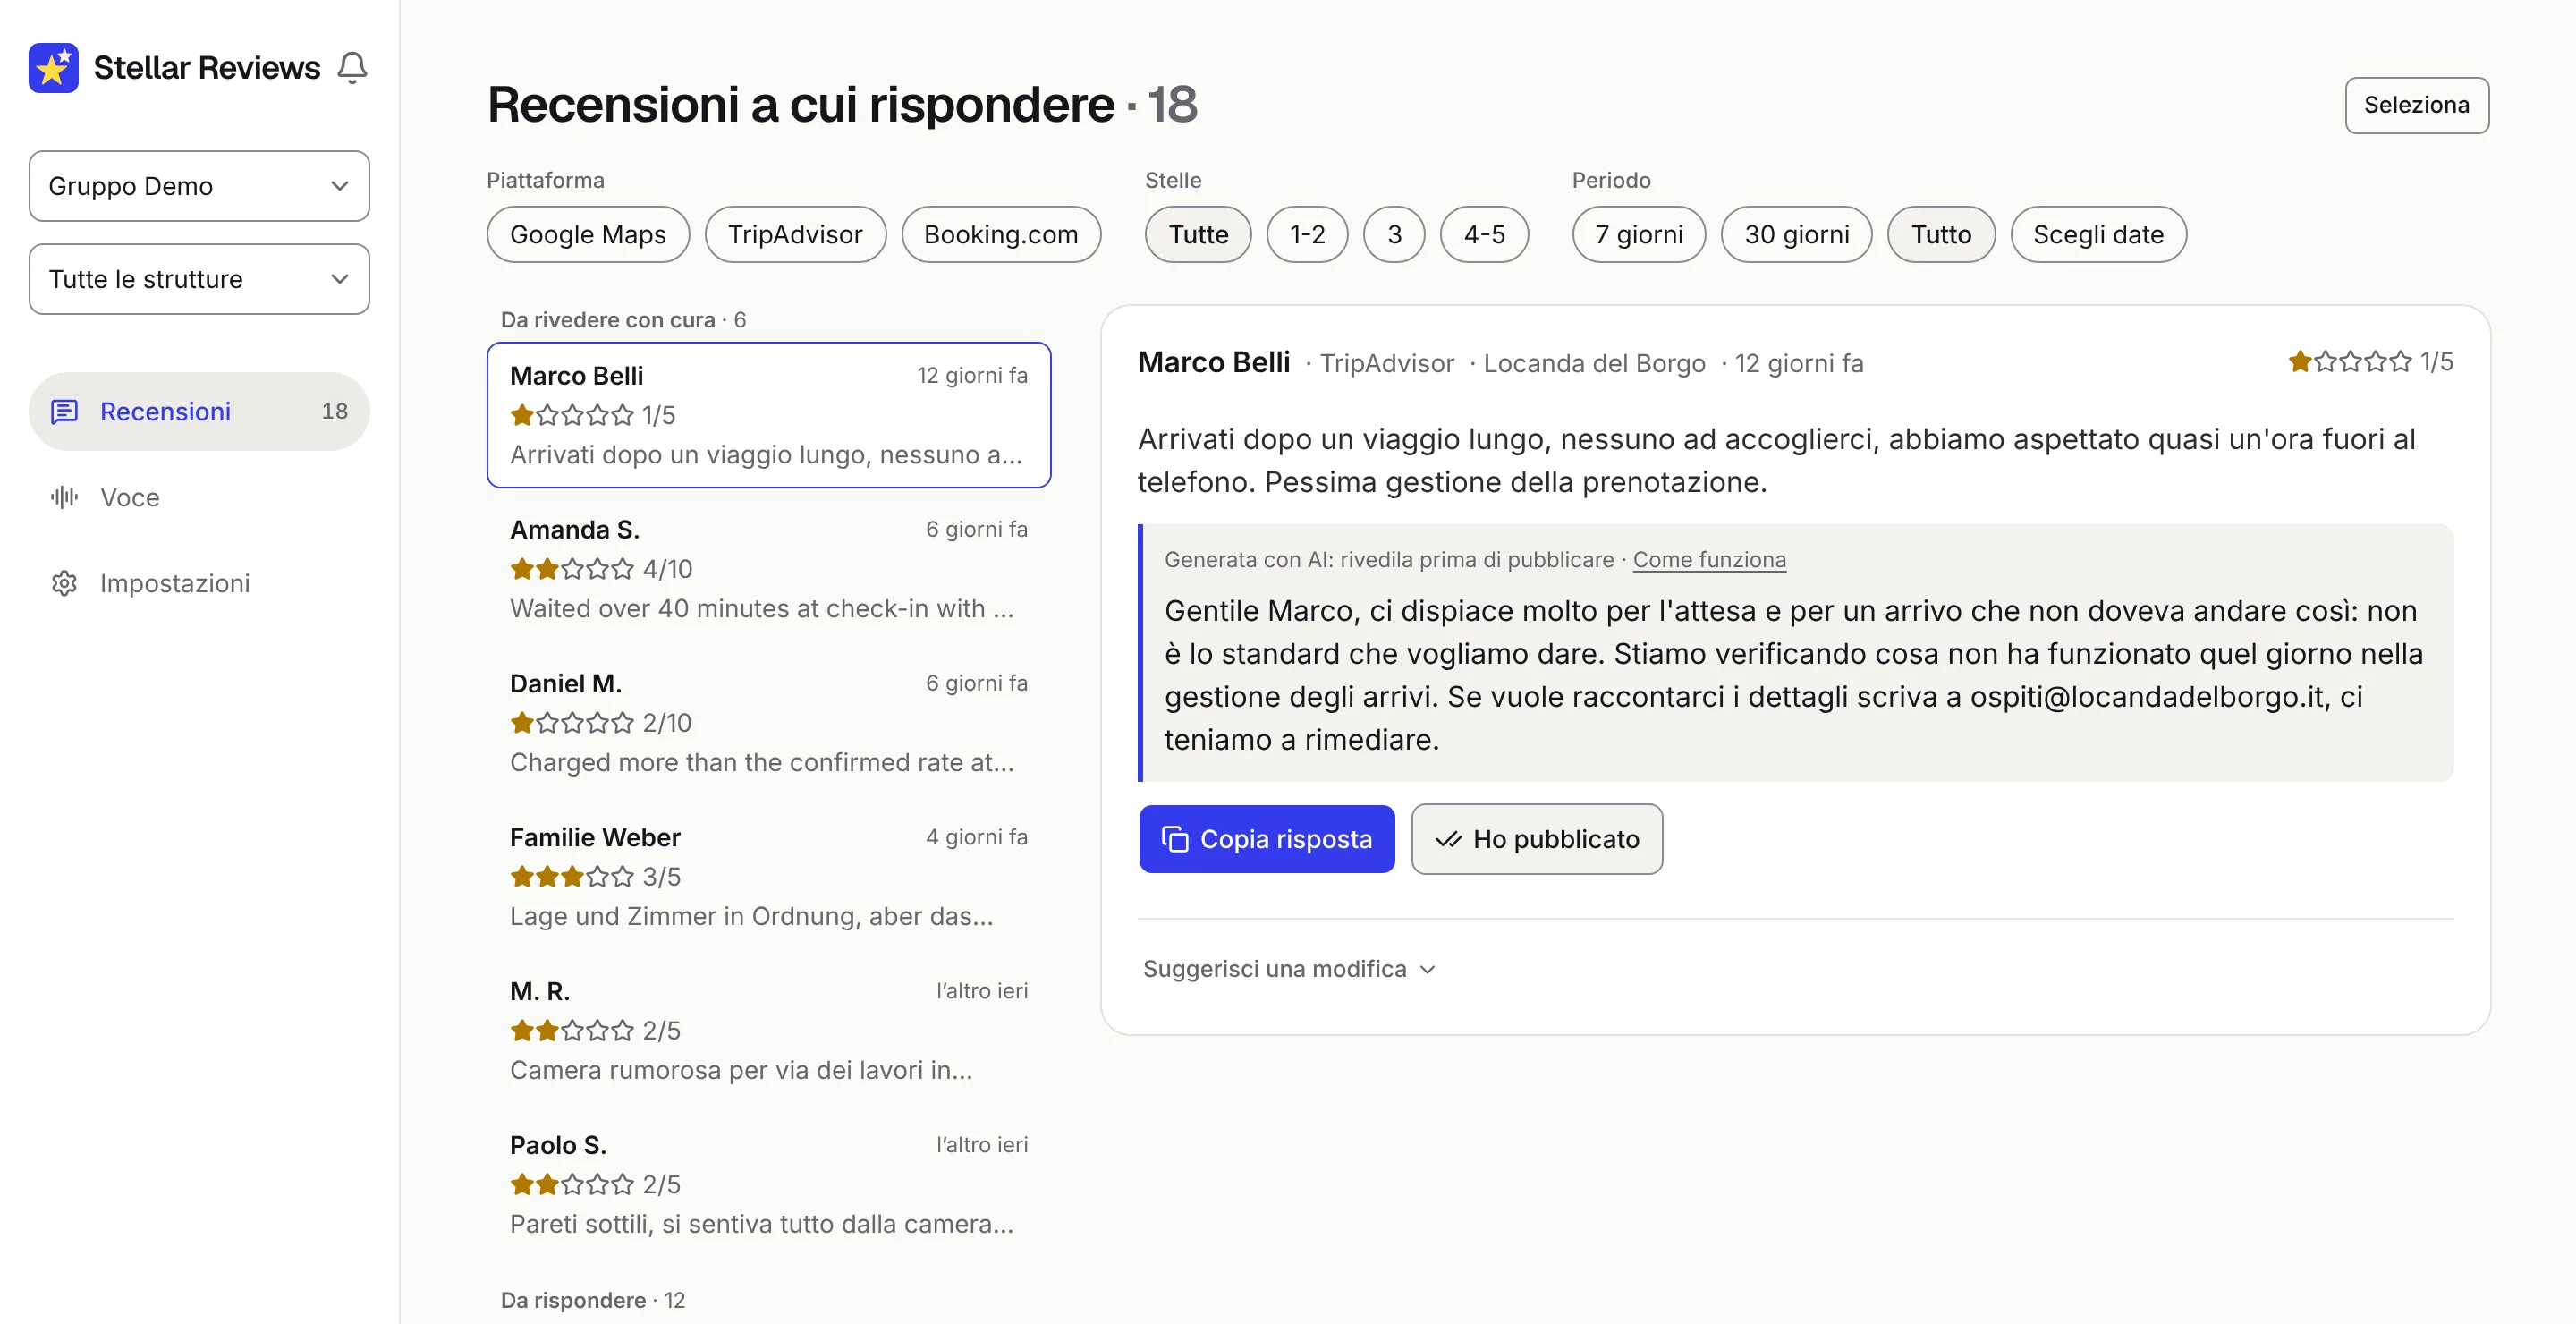Image resolution: width=2576 pixels, height=1324 pixels.
Task: Filter by Google Maps platform
Action: point(588,234)
